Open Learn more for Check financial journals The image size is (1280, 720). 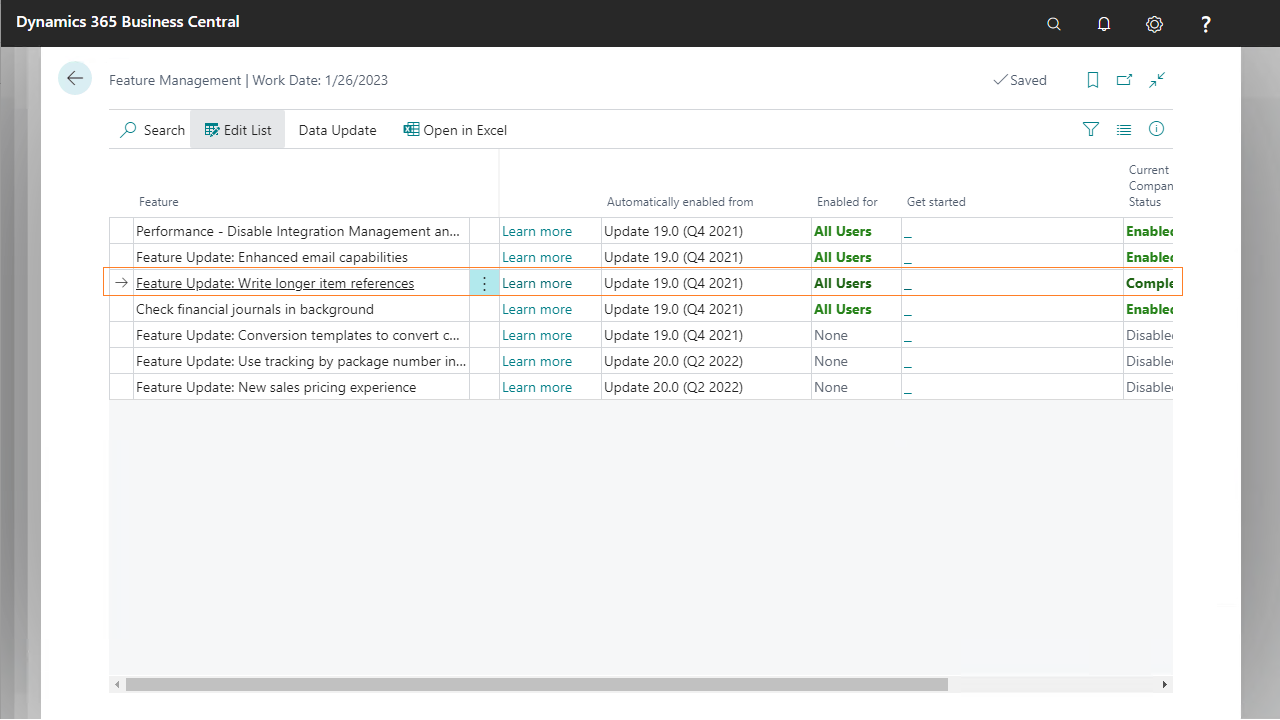[537, 309]
